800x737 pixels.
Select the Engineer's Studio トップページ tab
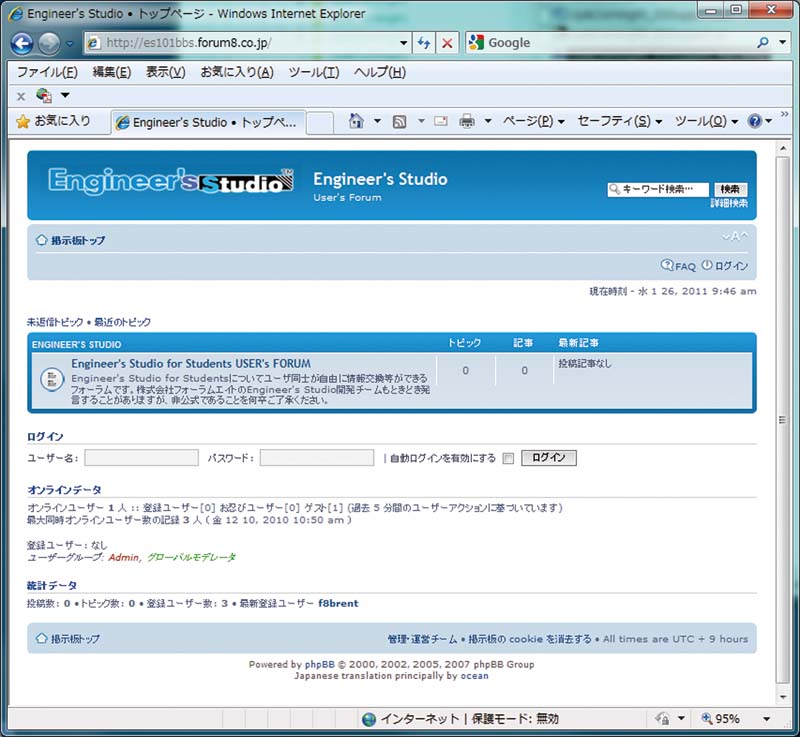pos(208,122)
